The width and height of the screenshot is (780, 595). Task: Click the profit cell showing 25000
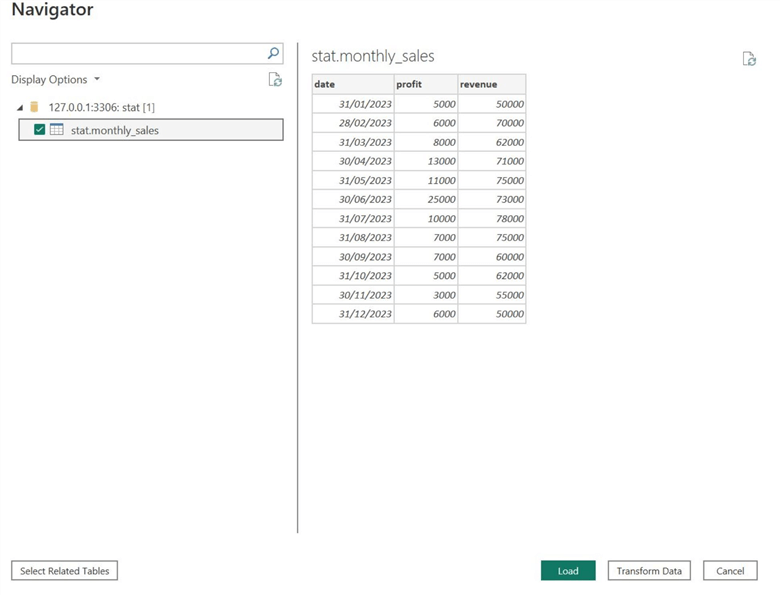pos(441,200)
